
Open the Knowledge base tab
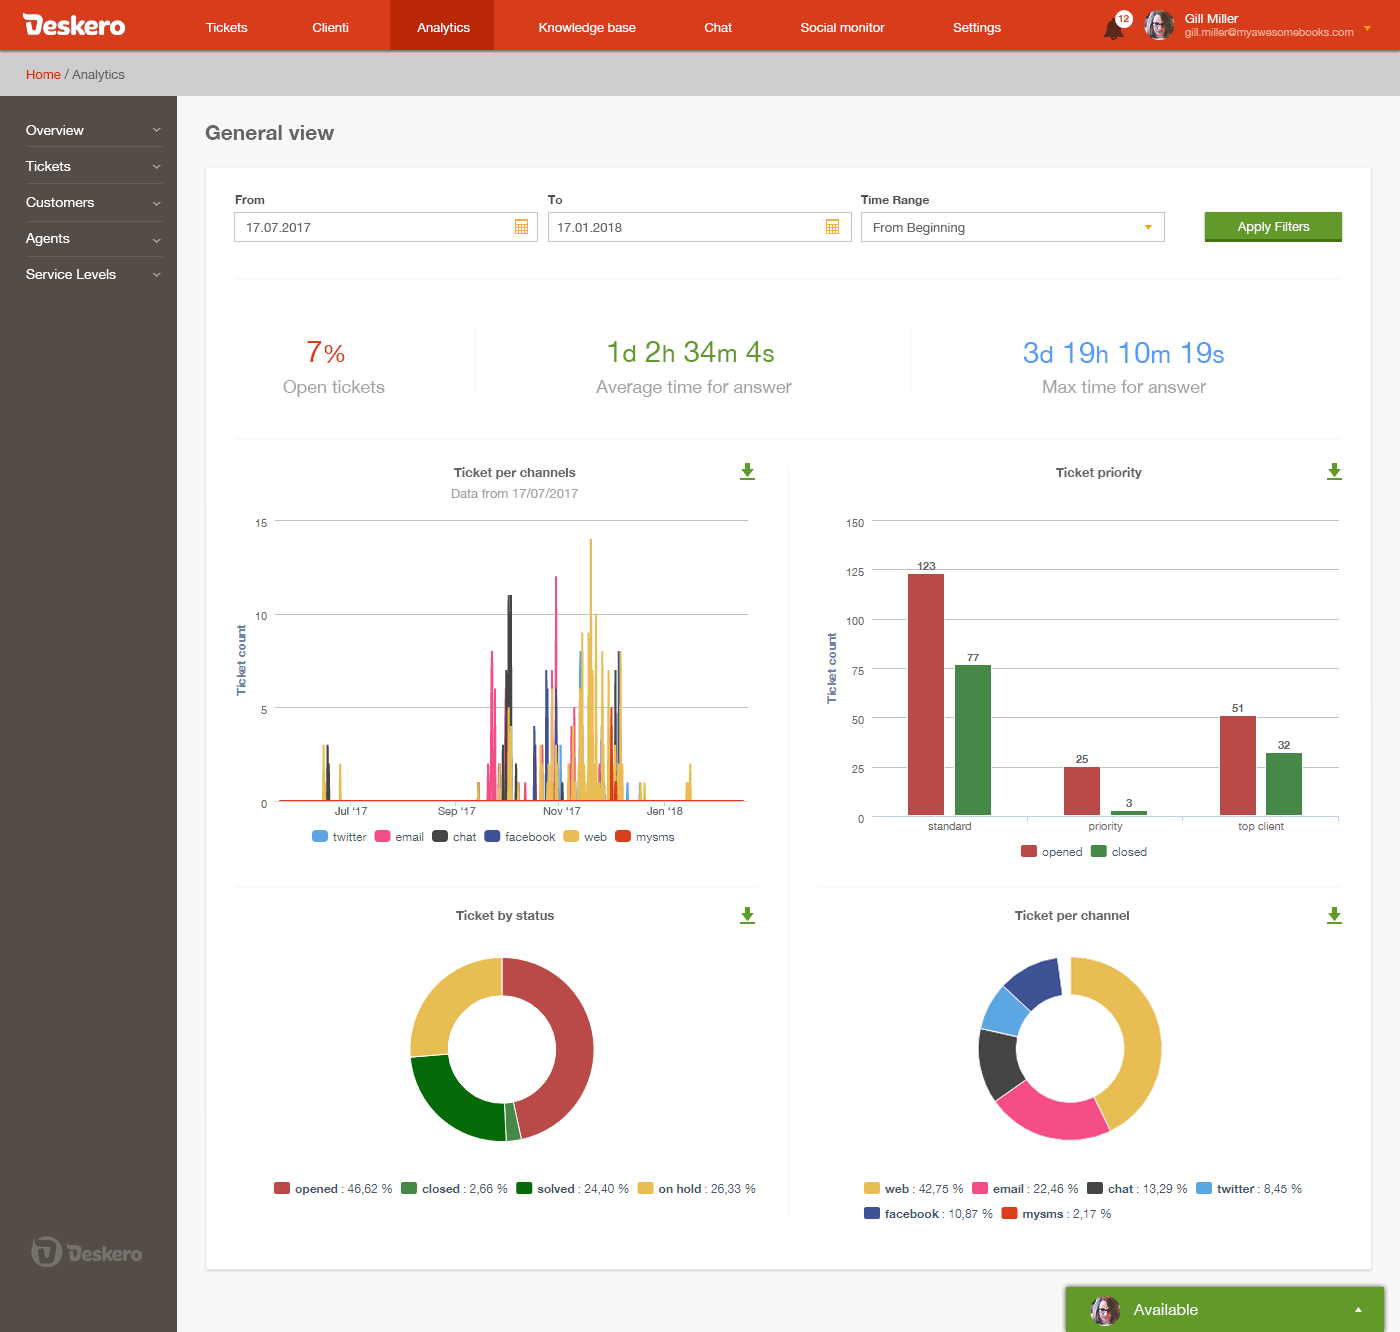[587, 27]
